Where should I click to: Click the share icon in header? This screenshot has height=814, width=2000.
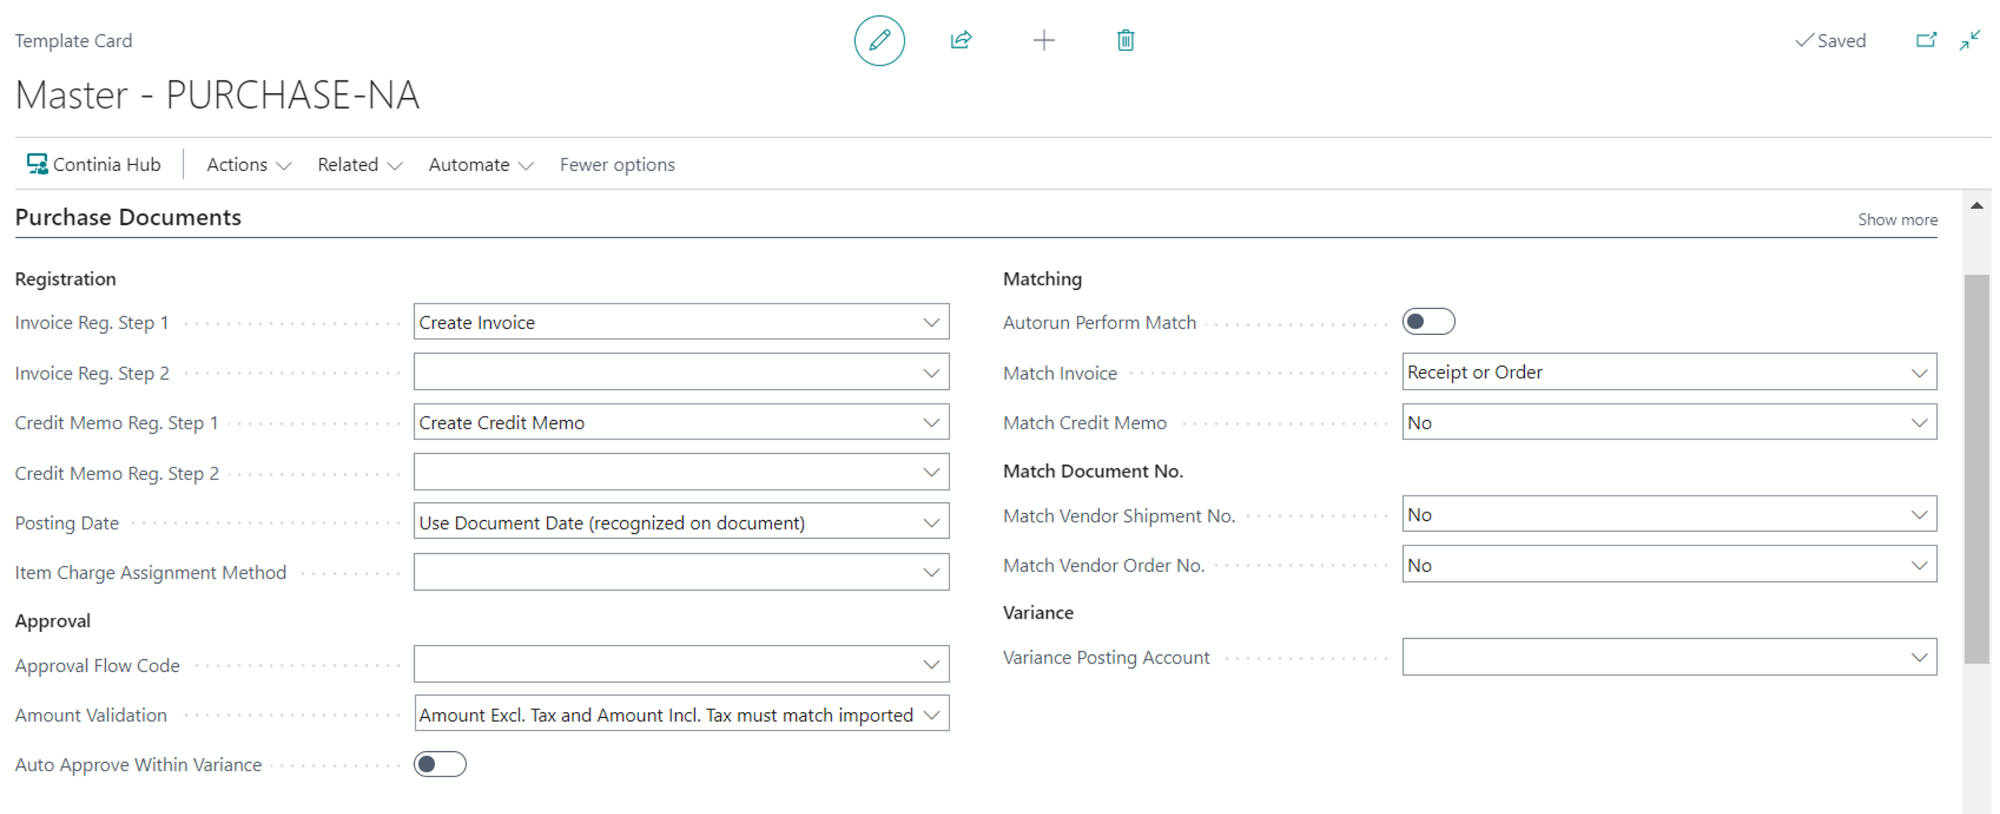click(961, 41)
